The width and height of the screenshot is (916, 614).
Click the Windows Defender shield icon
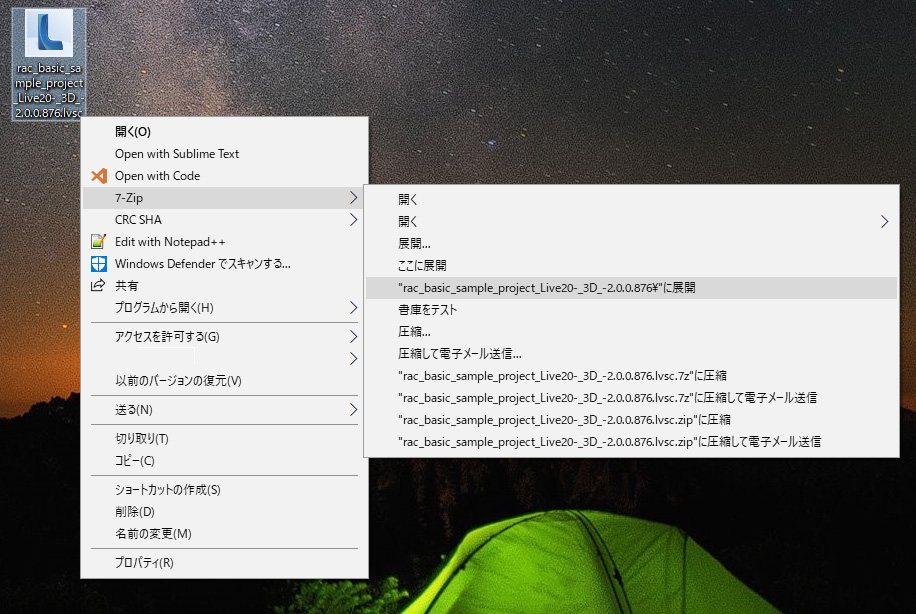click(99, 263)
